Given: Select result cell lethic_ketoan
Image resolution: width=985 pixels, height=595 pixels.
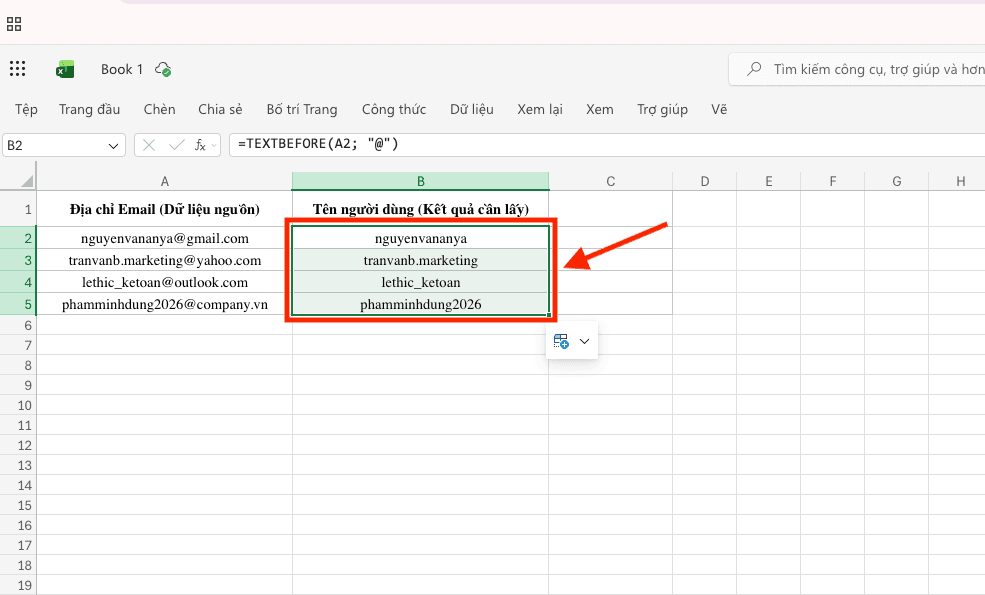Looking at the screenshot, I should [x=420, y=282].
